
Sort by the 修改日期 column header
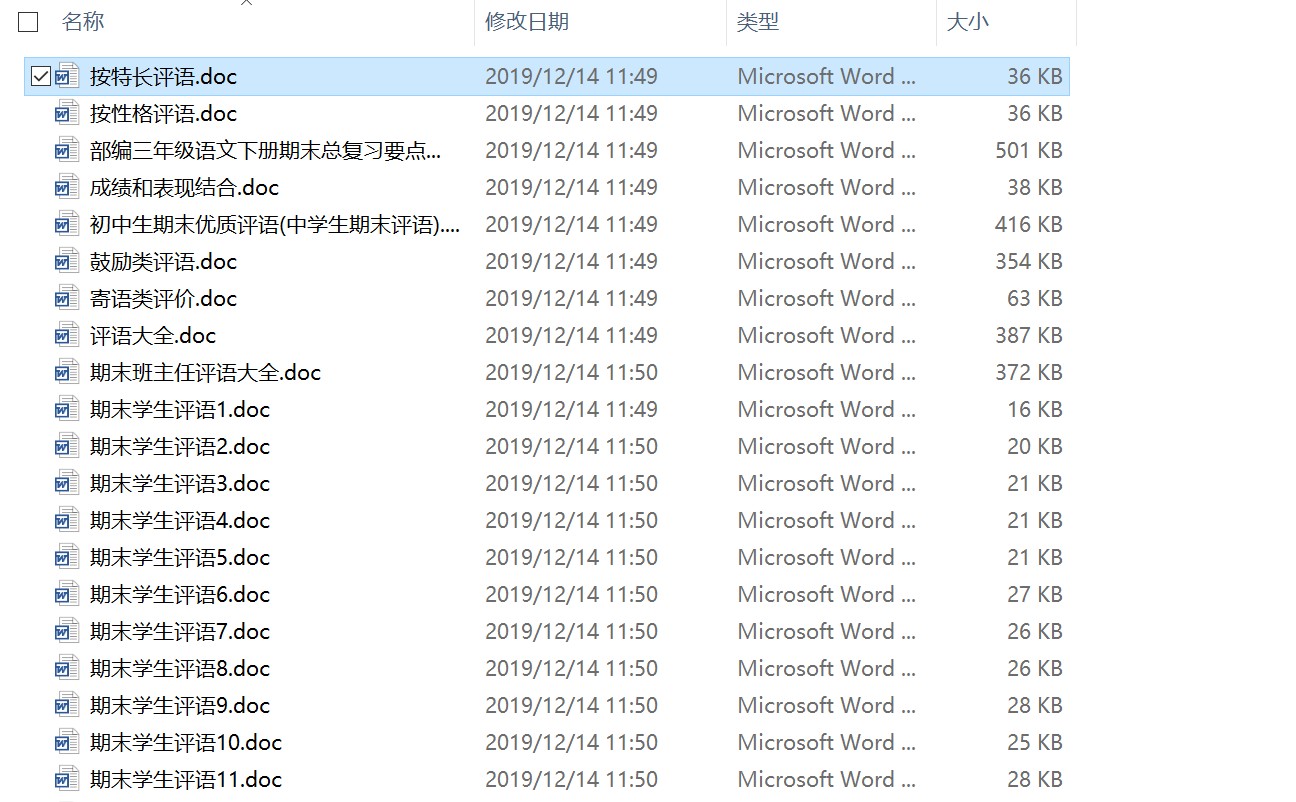(527, 22)
